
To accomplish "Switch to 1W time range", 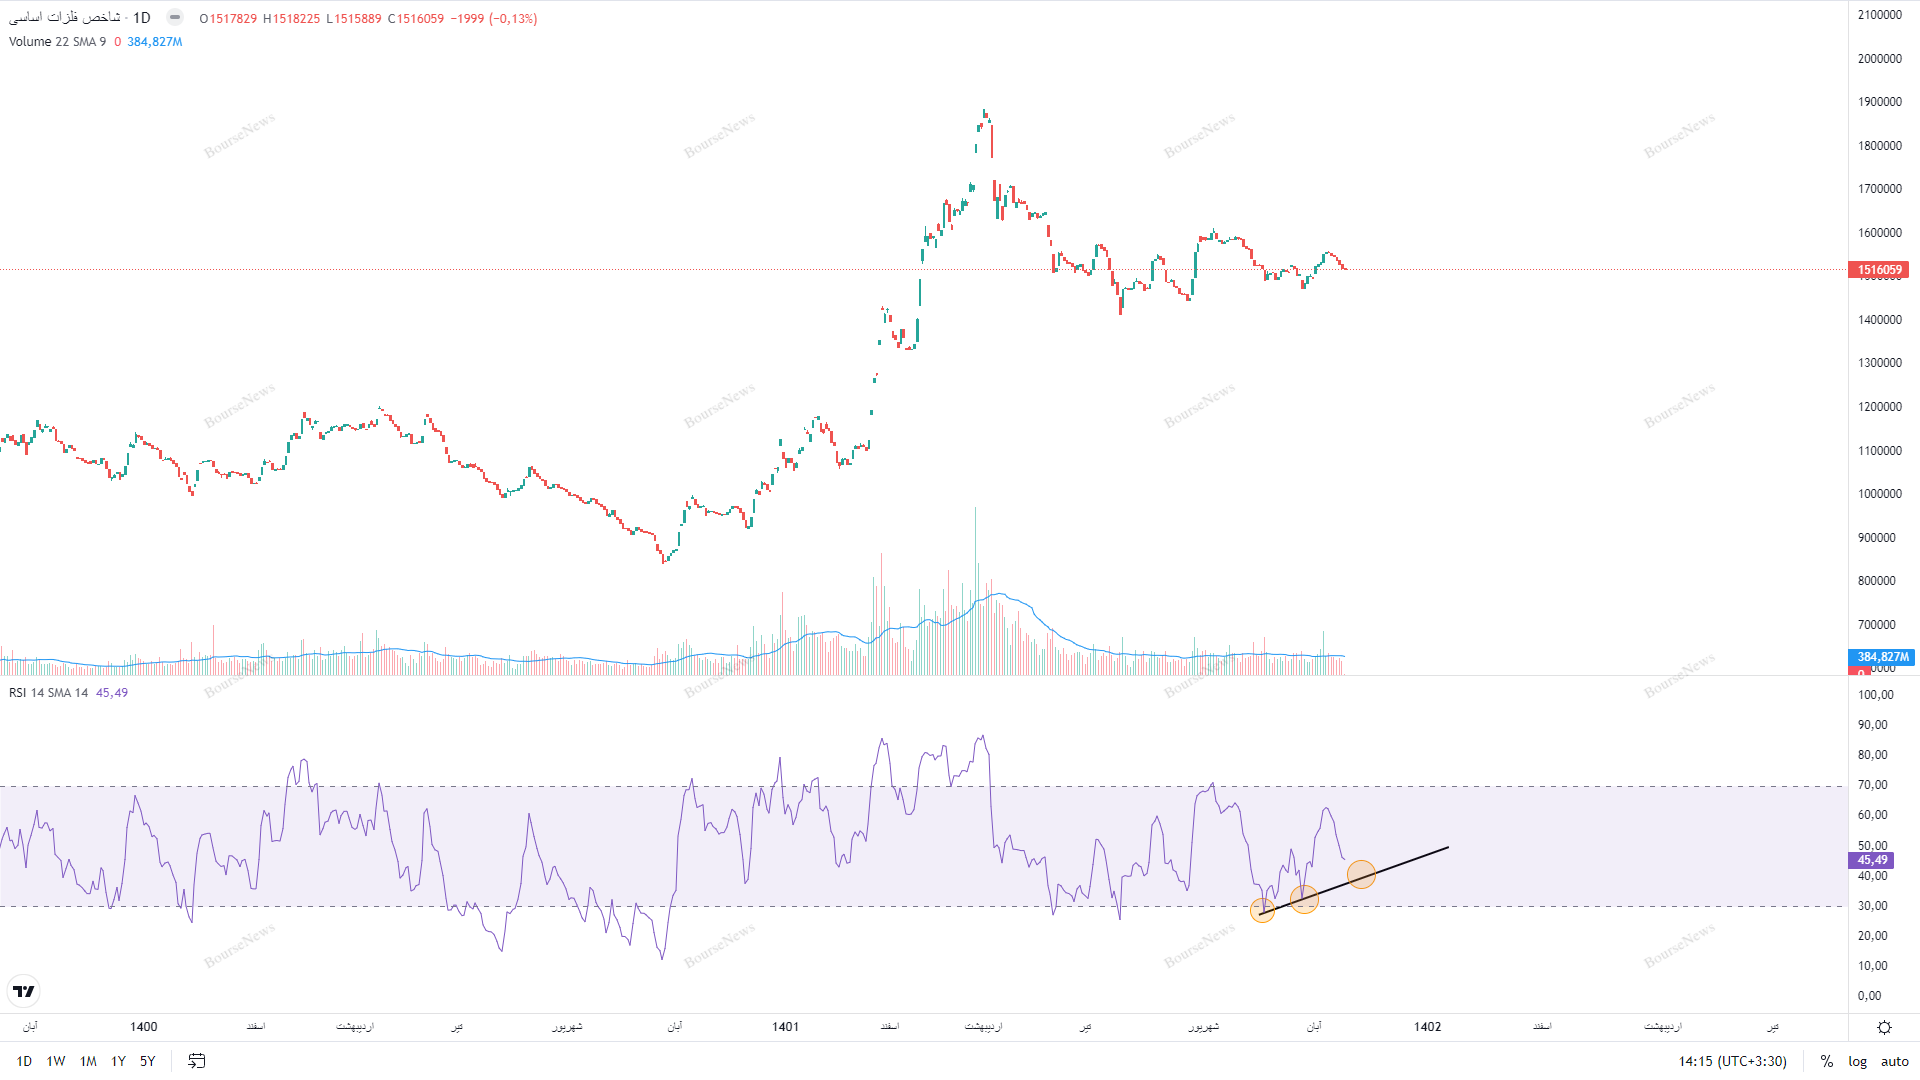I will [56, 1061].
